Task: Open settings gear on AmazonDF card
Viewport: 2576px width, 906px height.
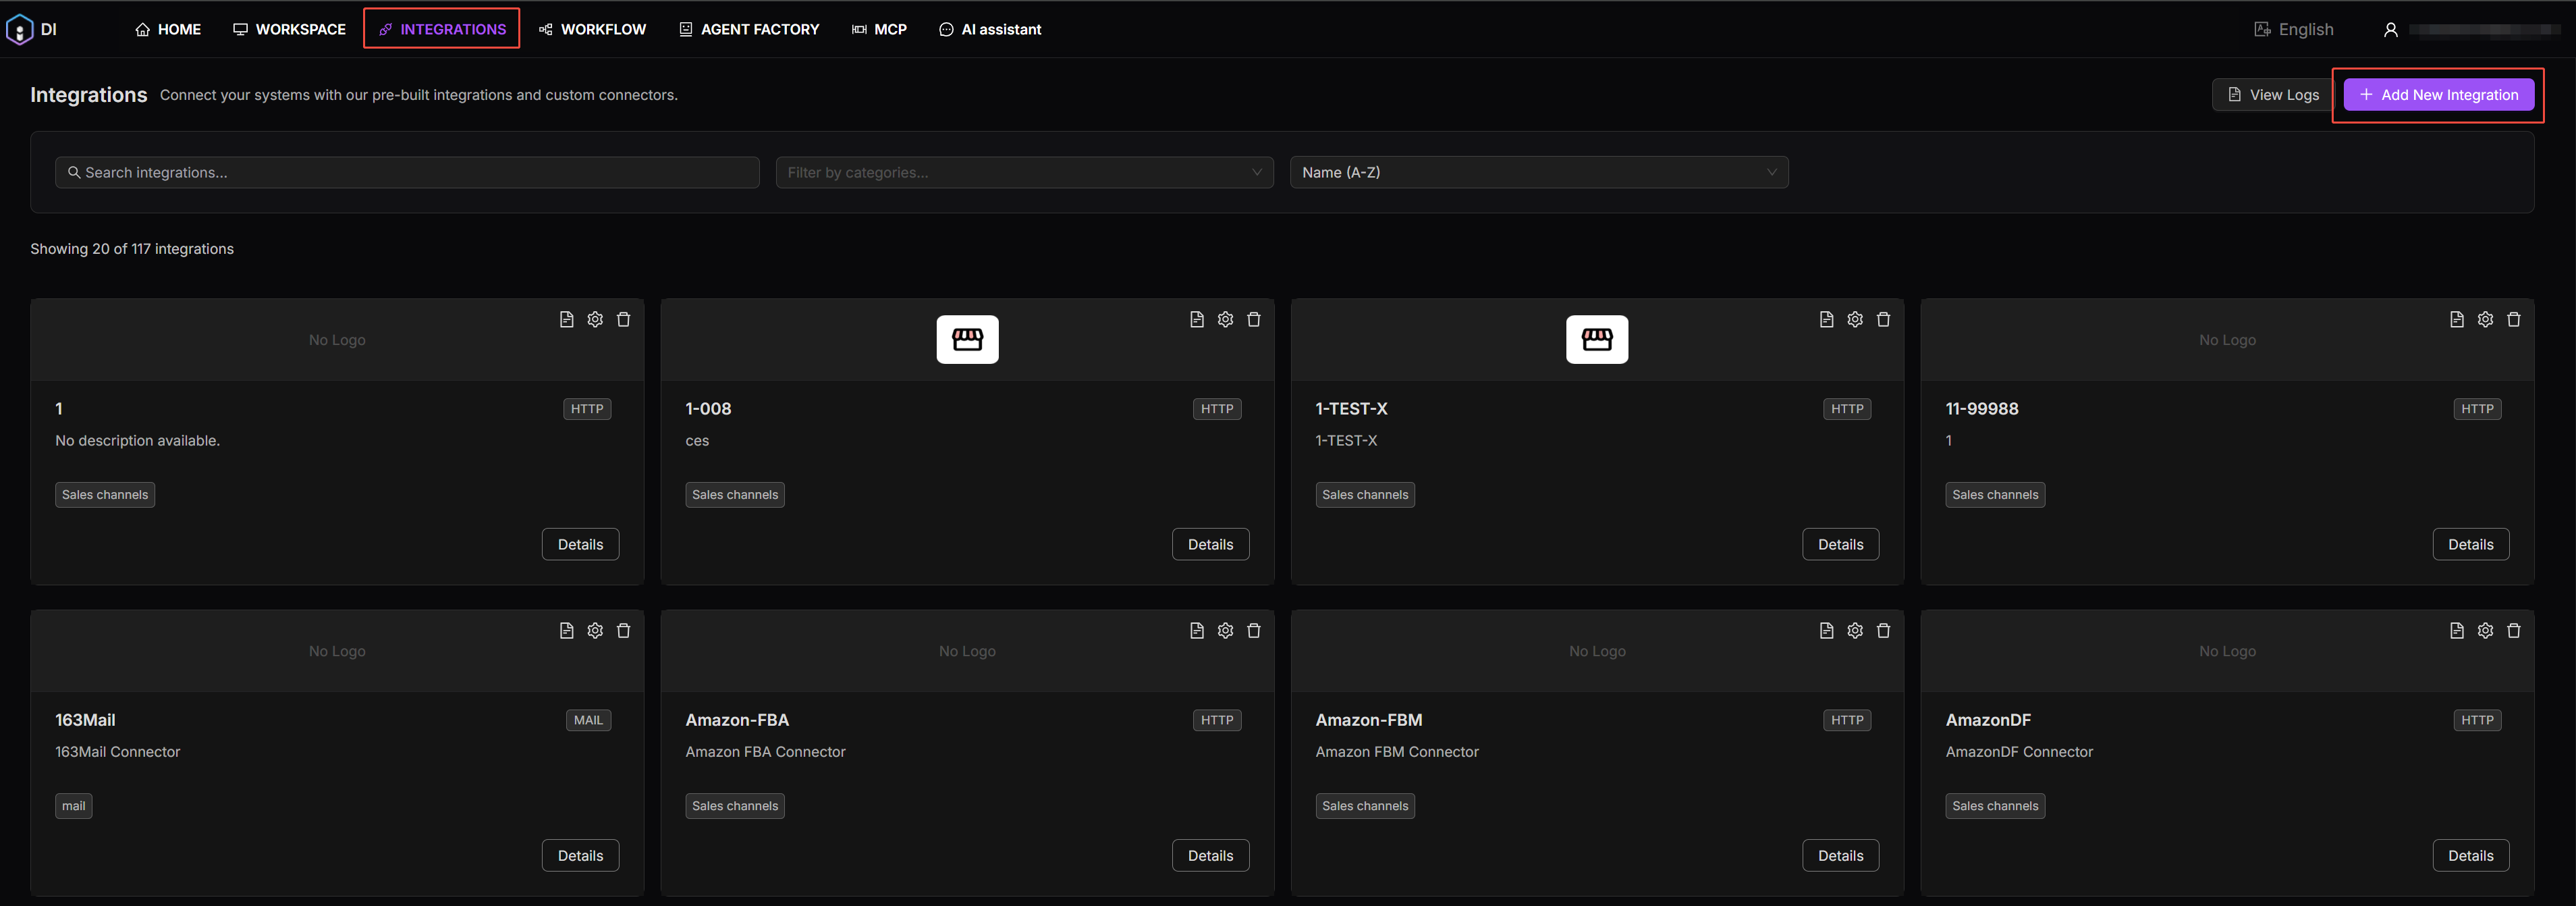Action: pyautogui.click(x=2485, y=630)
